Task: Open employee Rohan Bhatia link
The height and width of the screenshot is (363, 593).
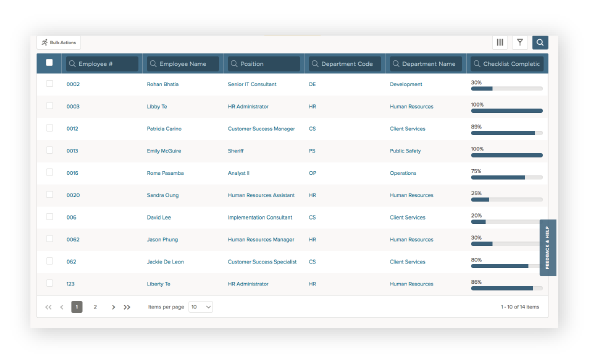Action: coord(163,84)
